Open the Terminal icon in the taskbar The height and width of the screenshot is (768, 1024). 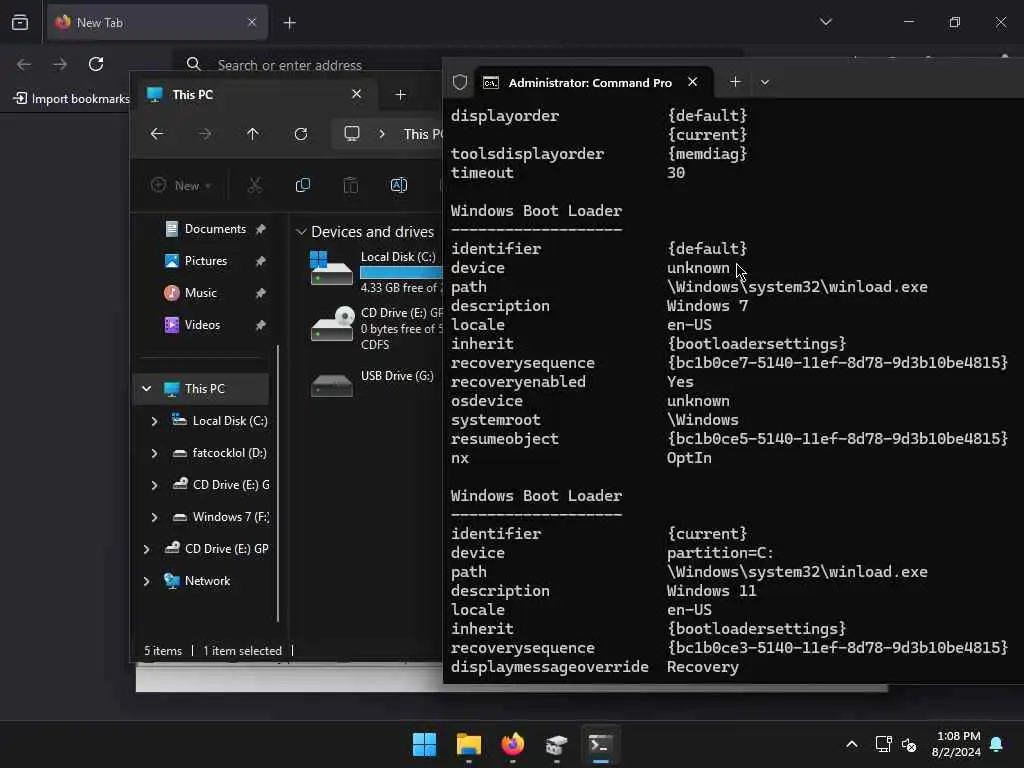click(600, 744)
